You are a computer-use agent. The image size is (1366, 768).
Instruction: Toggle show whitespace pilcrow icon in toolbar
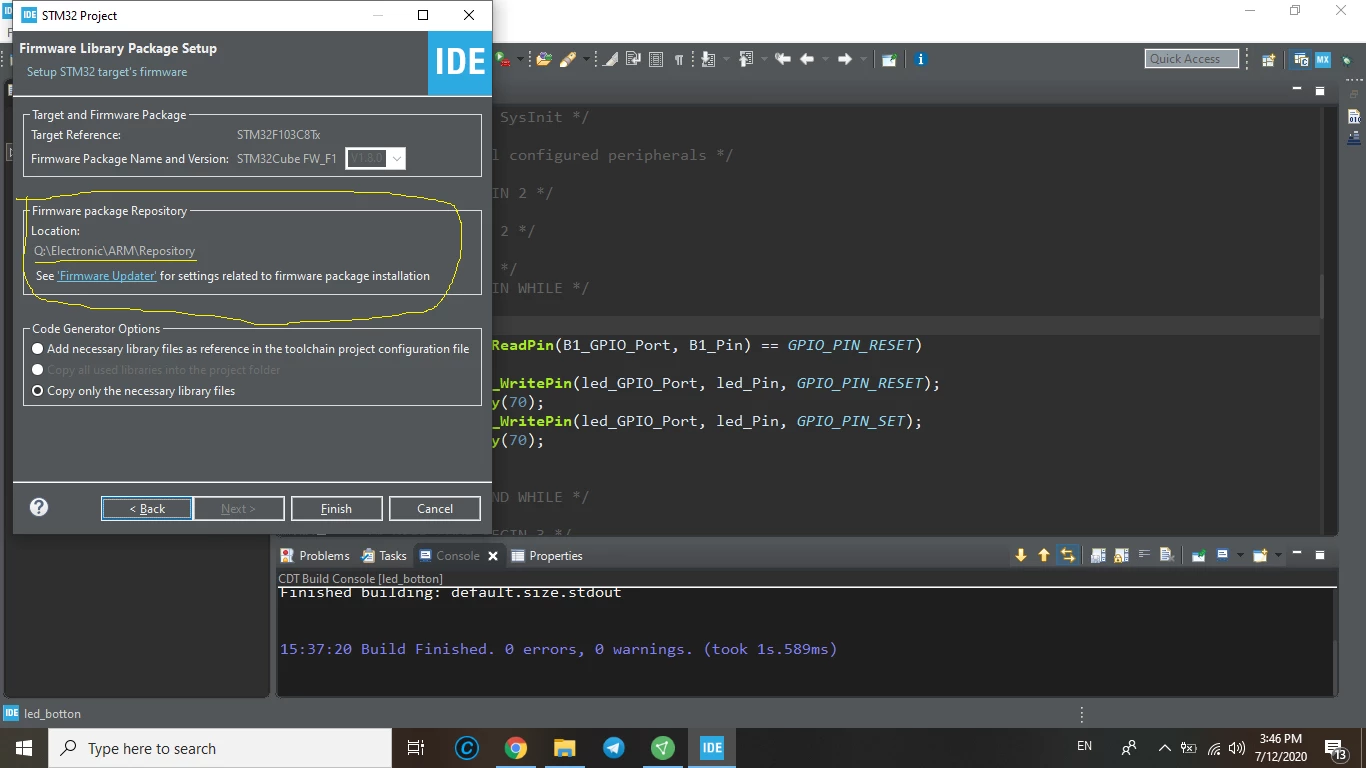(x=679, y=60)
